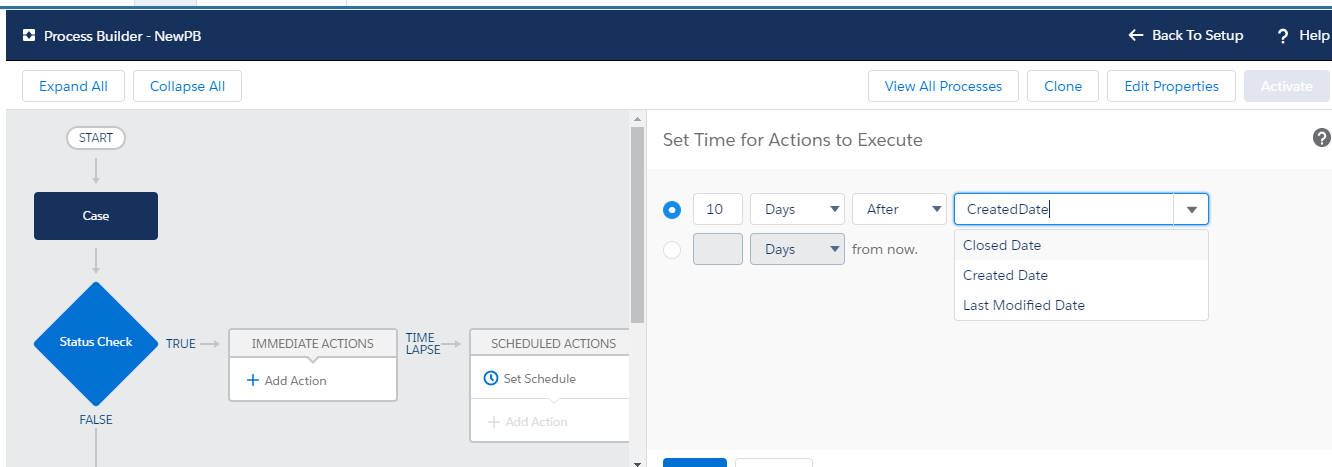Click the Process Builder logo icon
Screen dimensions: 1332x467
click(29, 36)
